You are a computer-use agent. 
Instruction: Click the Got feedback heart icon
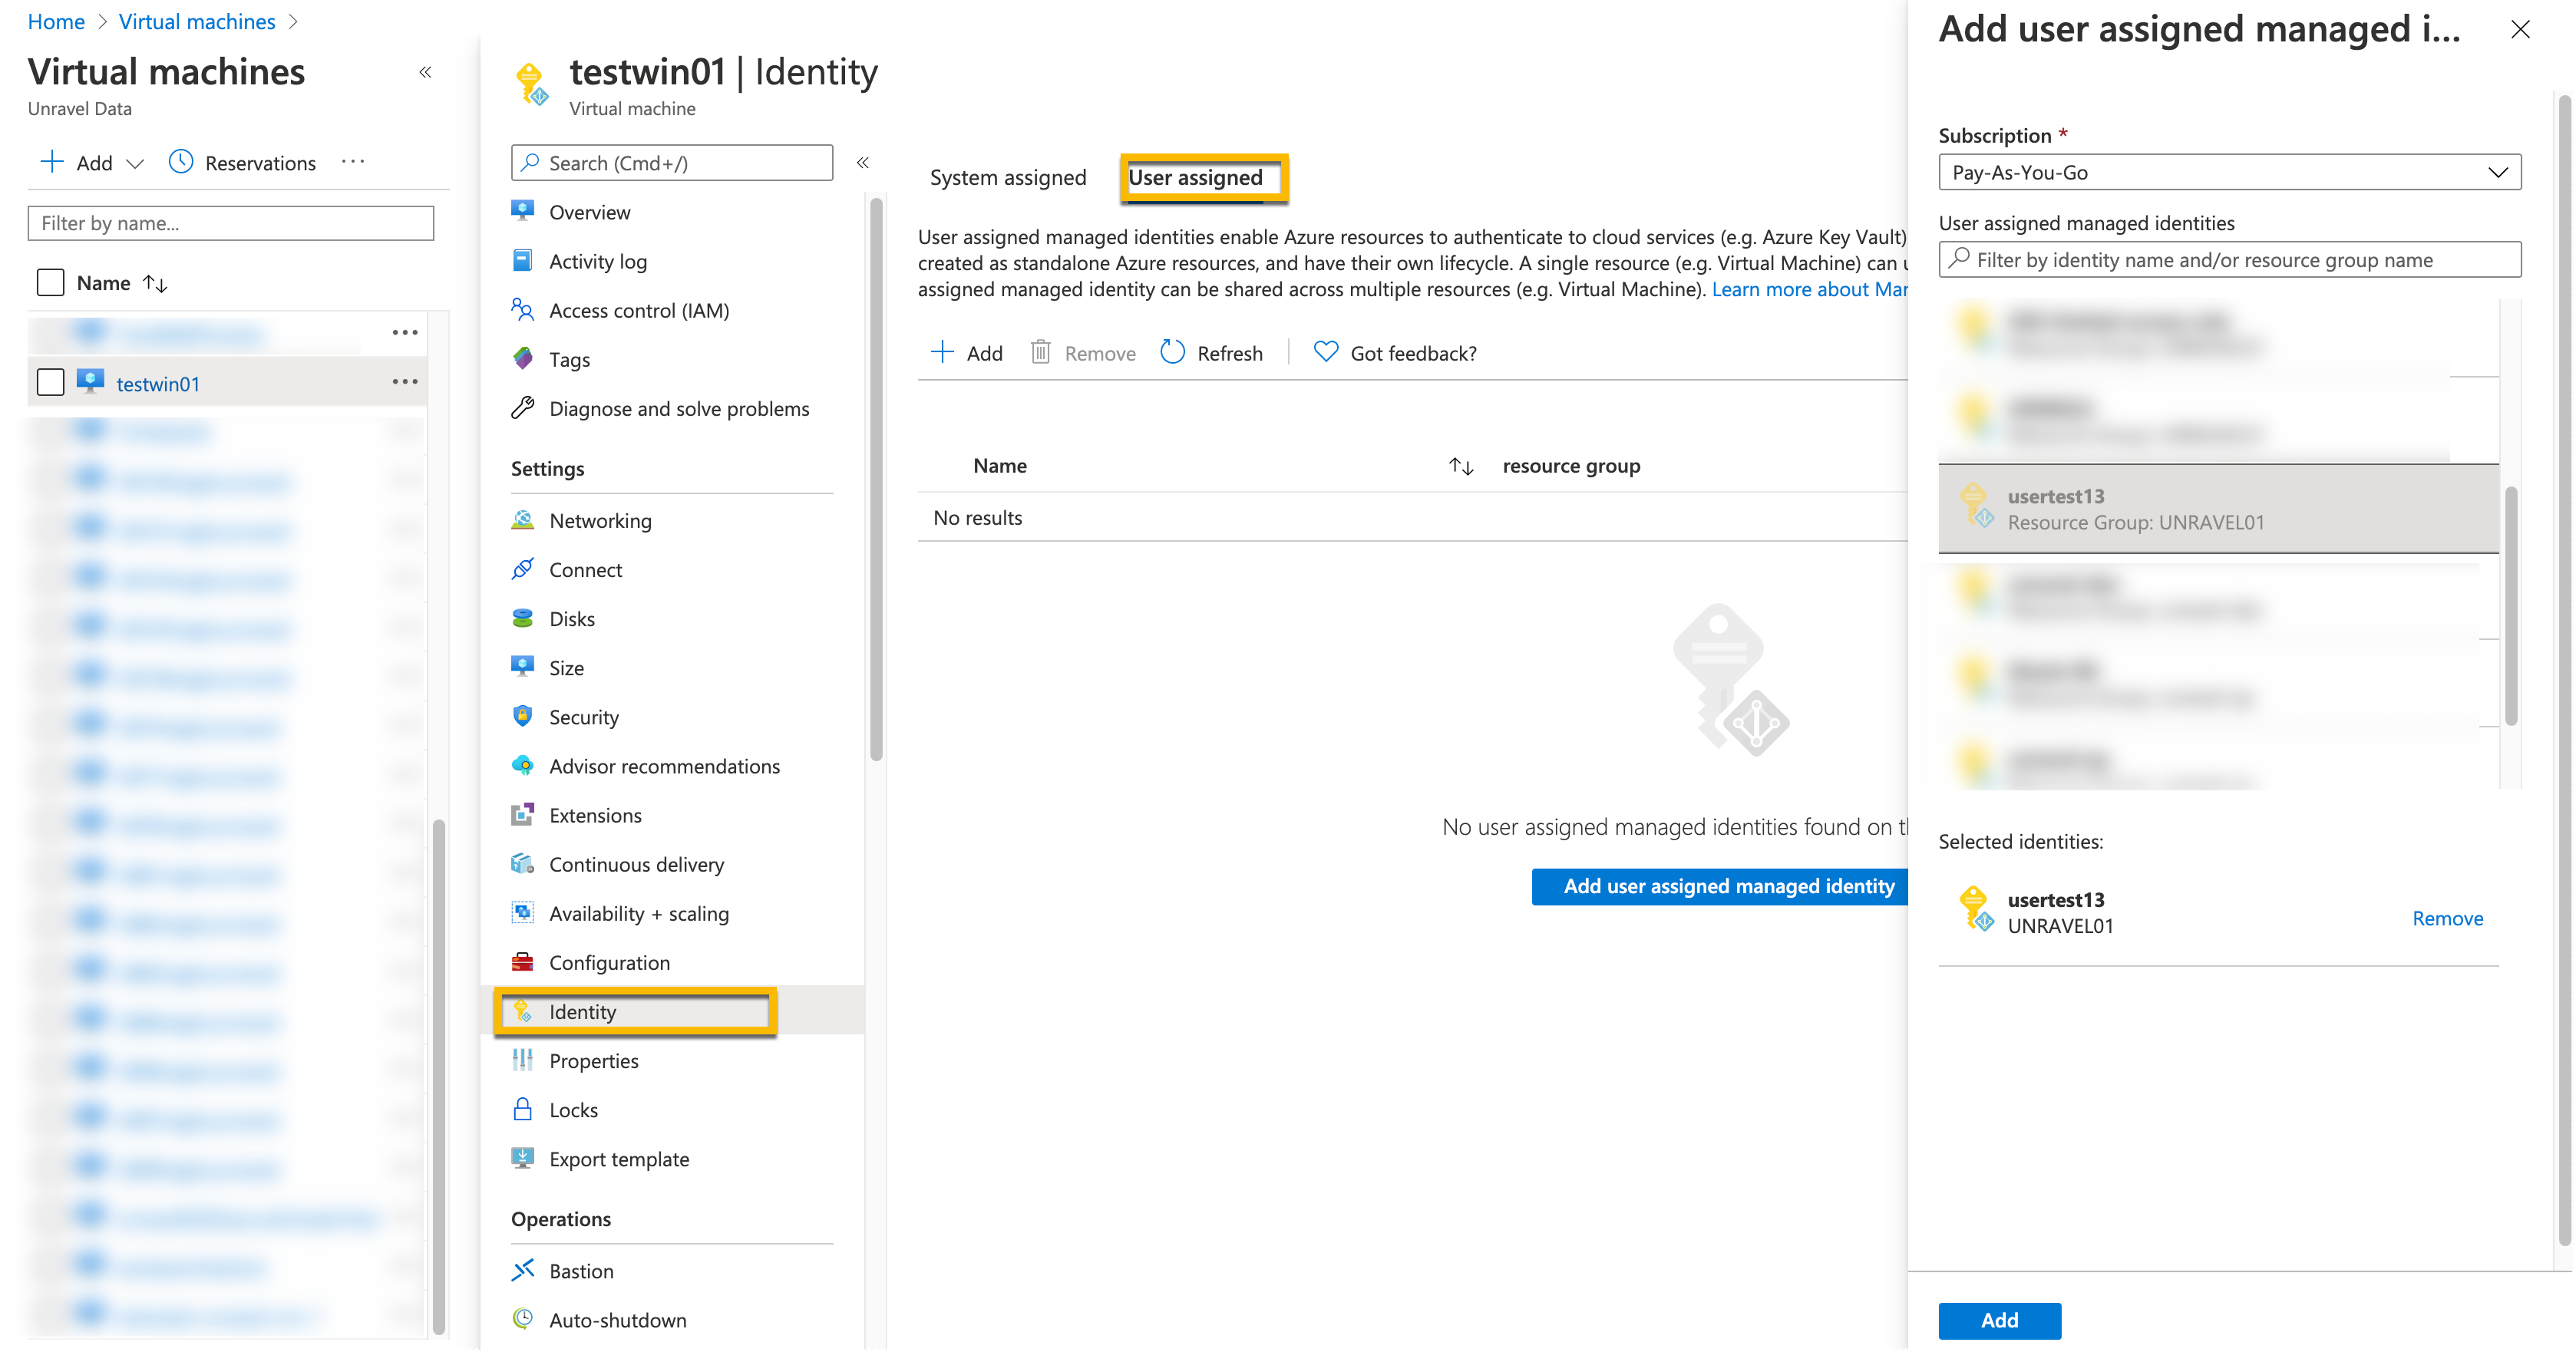pyautogui.click(x=1325, y=351)
